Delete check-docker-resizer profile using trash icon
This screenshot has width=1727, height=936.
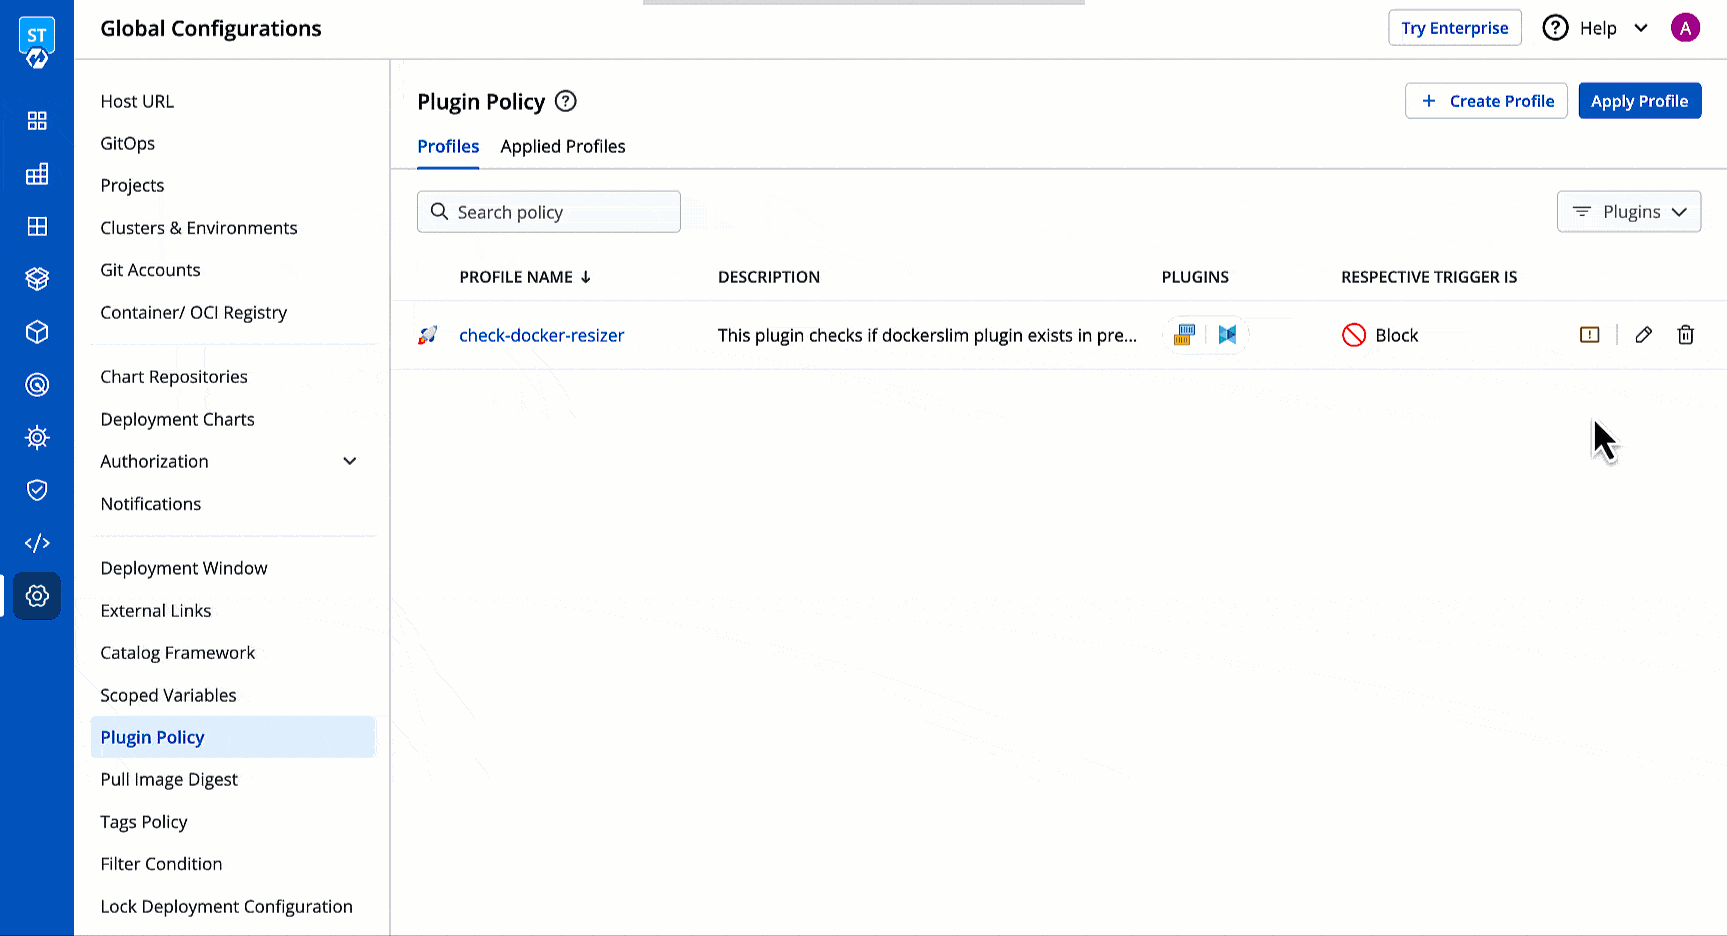(1685, 335)
